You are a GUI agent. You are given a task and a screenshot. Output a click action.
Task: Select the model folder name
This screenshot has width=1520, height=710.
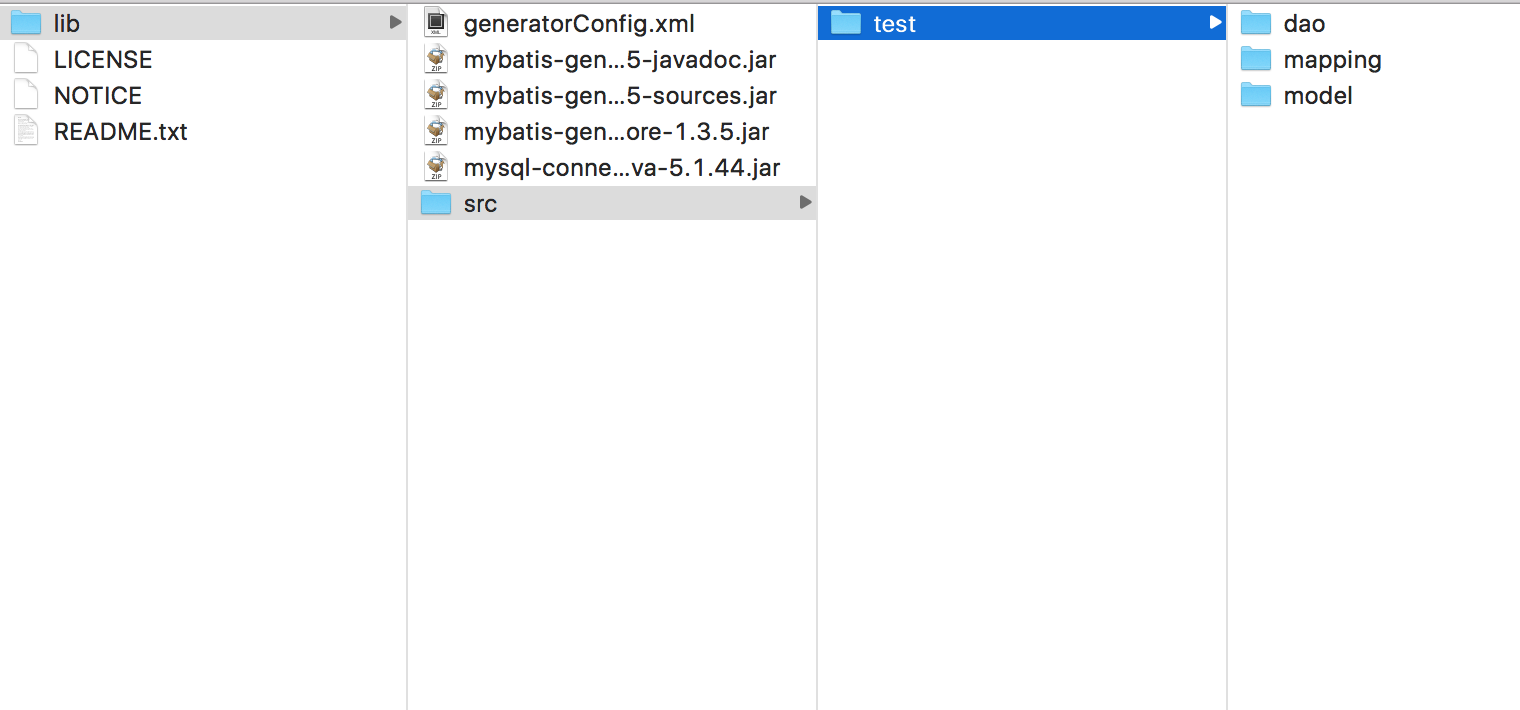click(x=1318, y=96)
